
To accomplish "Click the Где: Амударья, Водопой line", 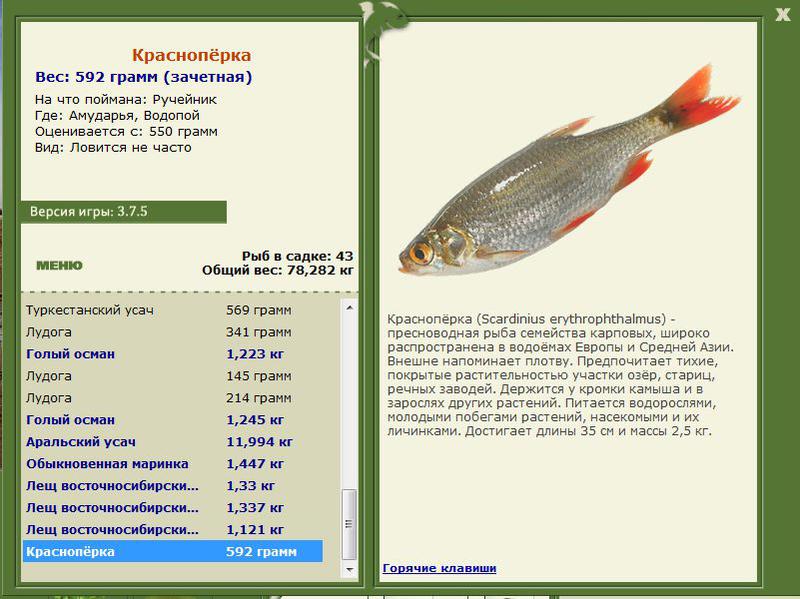I will click(x=117, y=115).
